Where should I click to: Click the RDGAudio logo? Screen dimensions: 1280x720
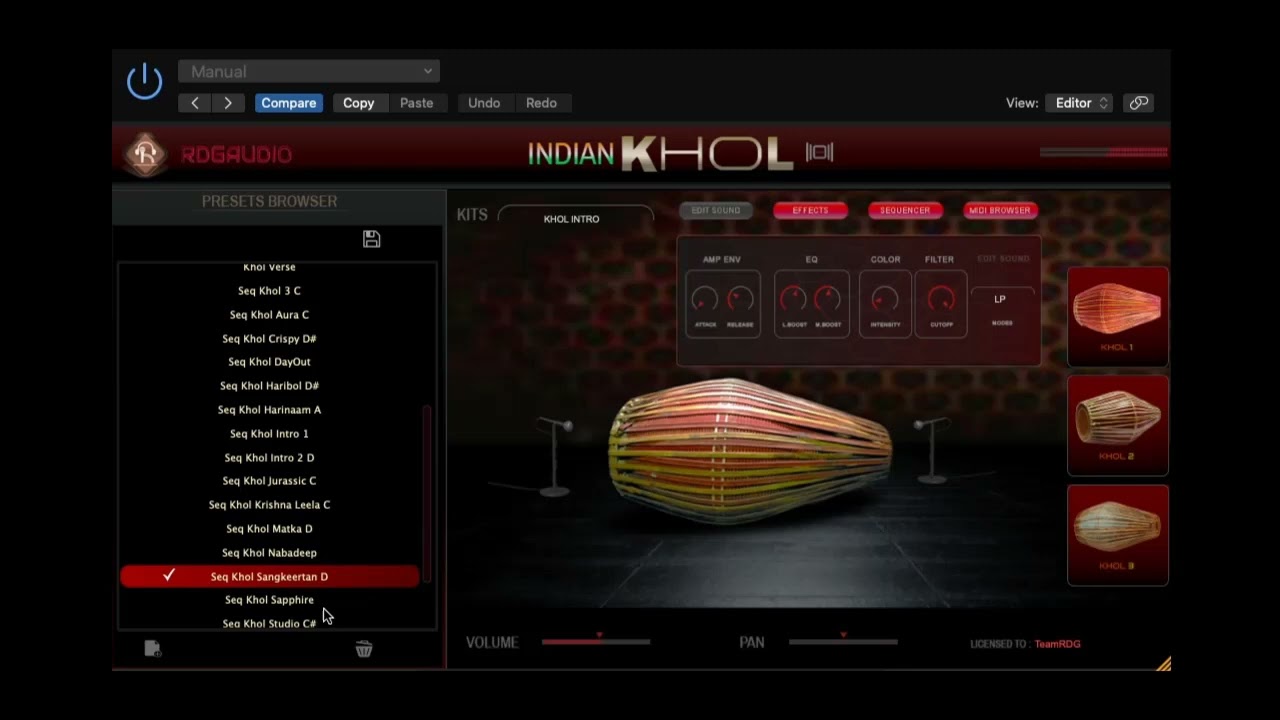point(146,154)
